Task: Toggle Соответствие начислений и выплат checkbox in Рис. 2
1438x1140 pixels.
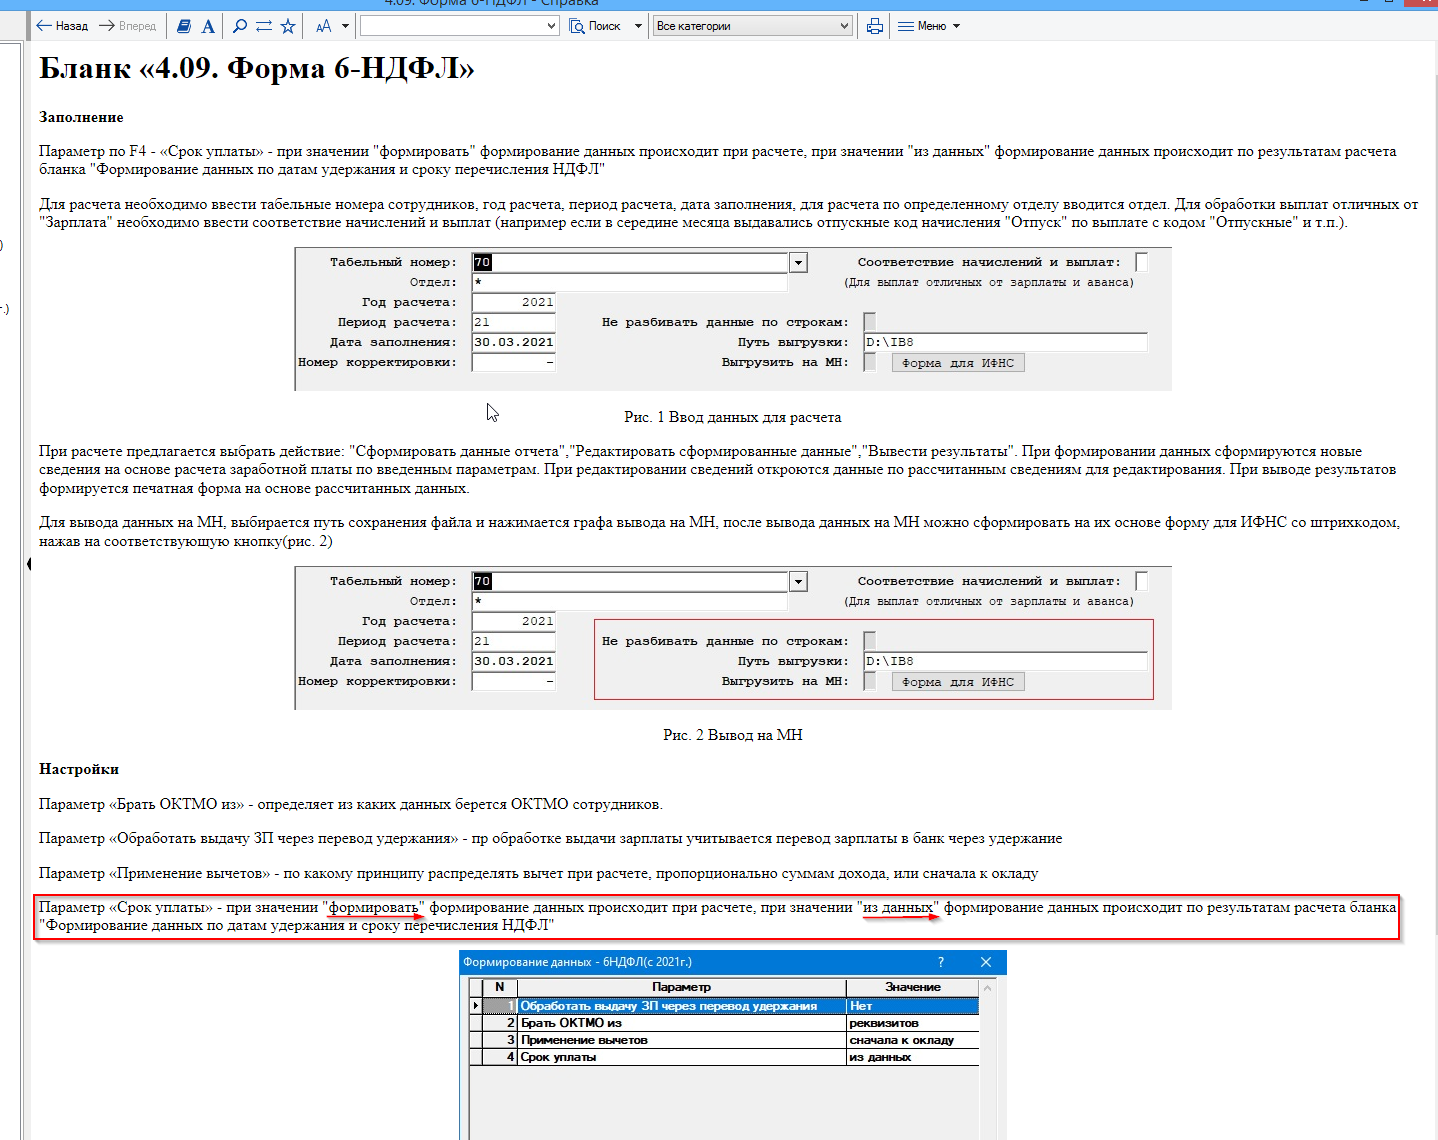Action: [1142, 581]
